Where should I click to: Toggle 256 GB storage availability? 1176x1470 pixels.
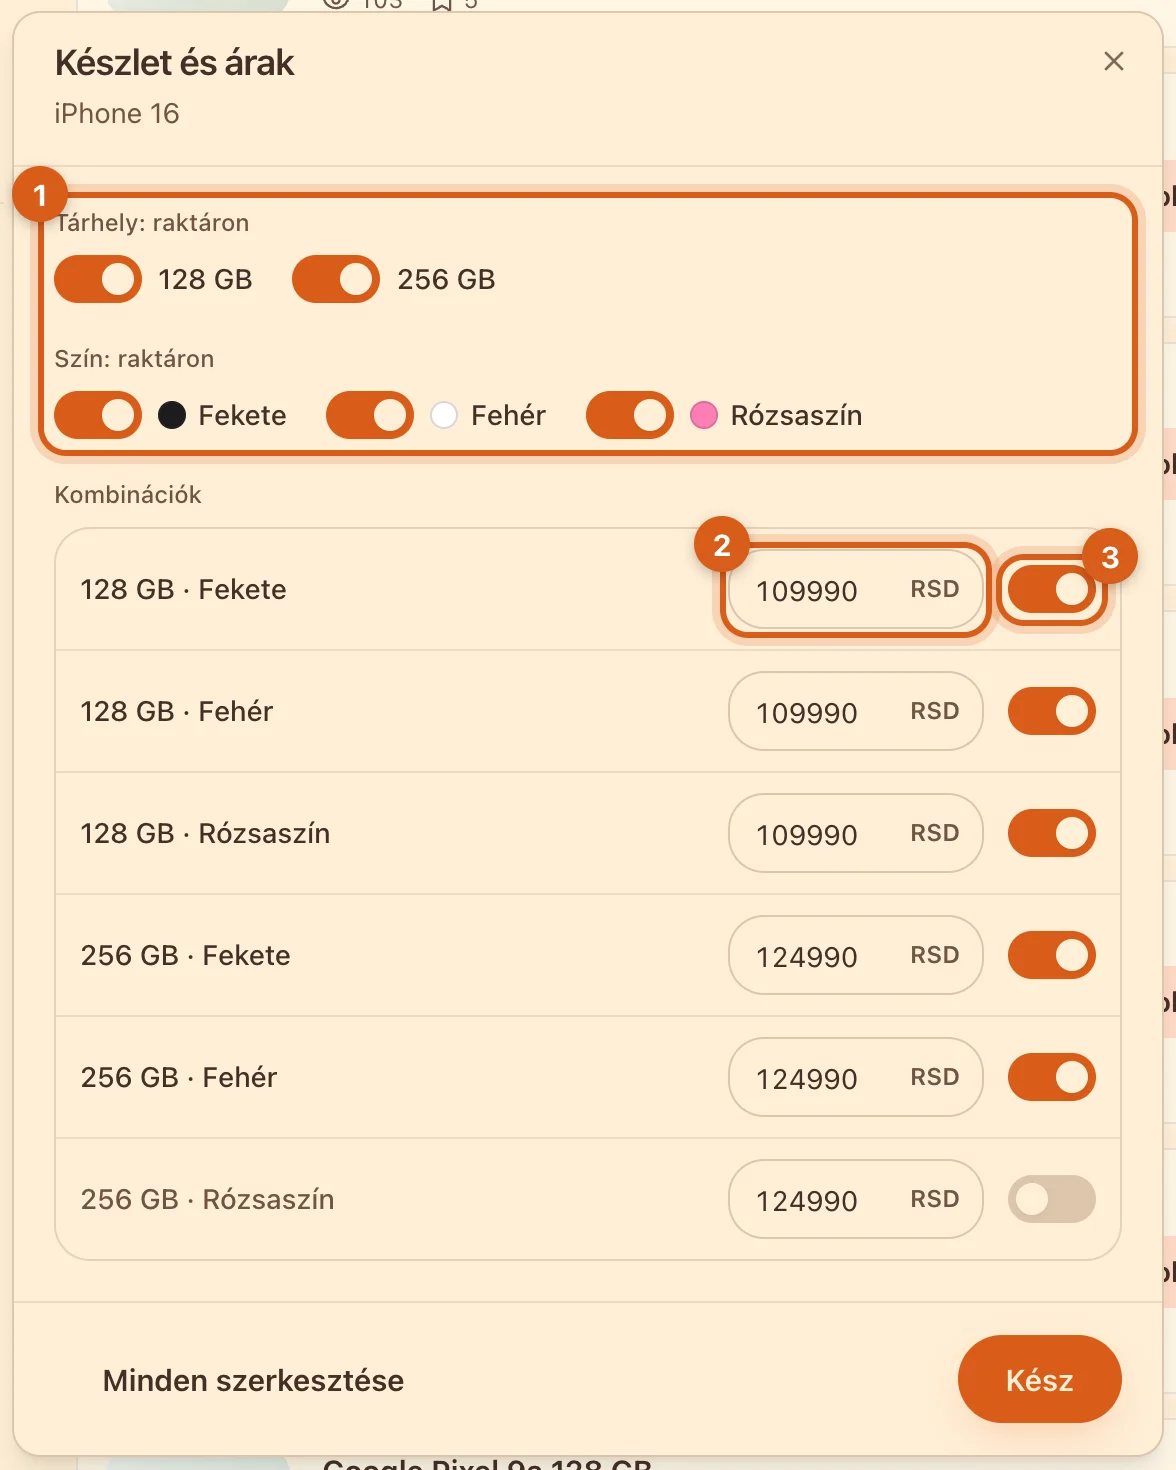(336, 279)
